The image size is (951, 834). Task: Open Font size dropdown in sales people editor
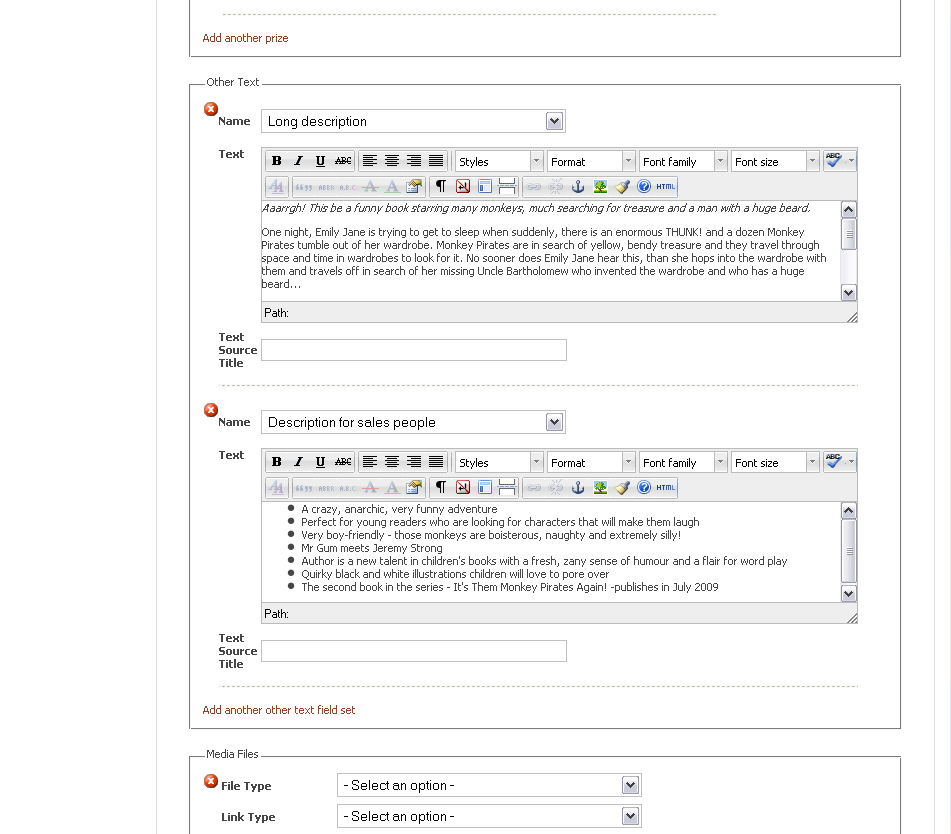pyautogui.click(x=775, y=463)
